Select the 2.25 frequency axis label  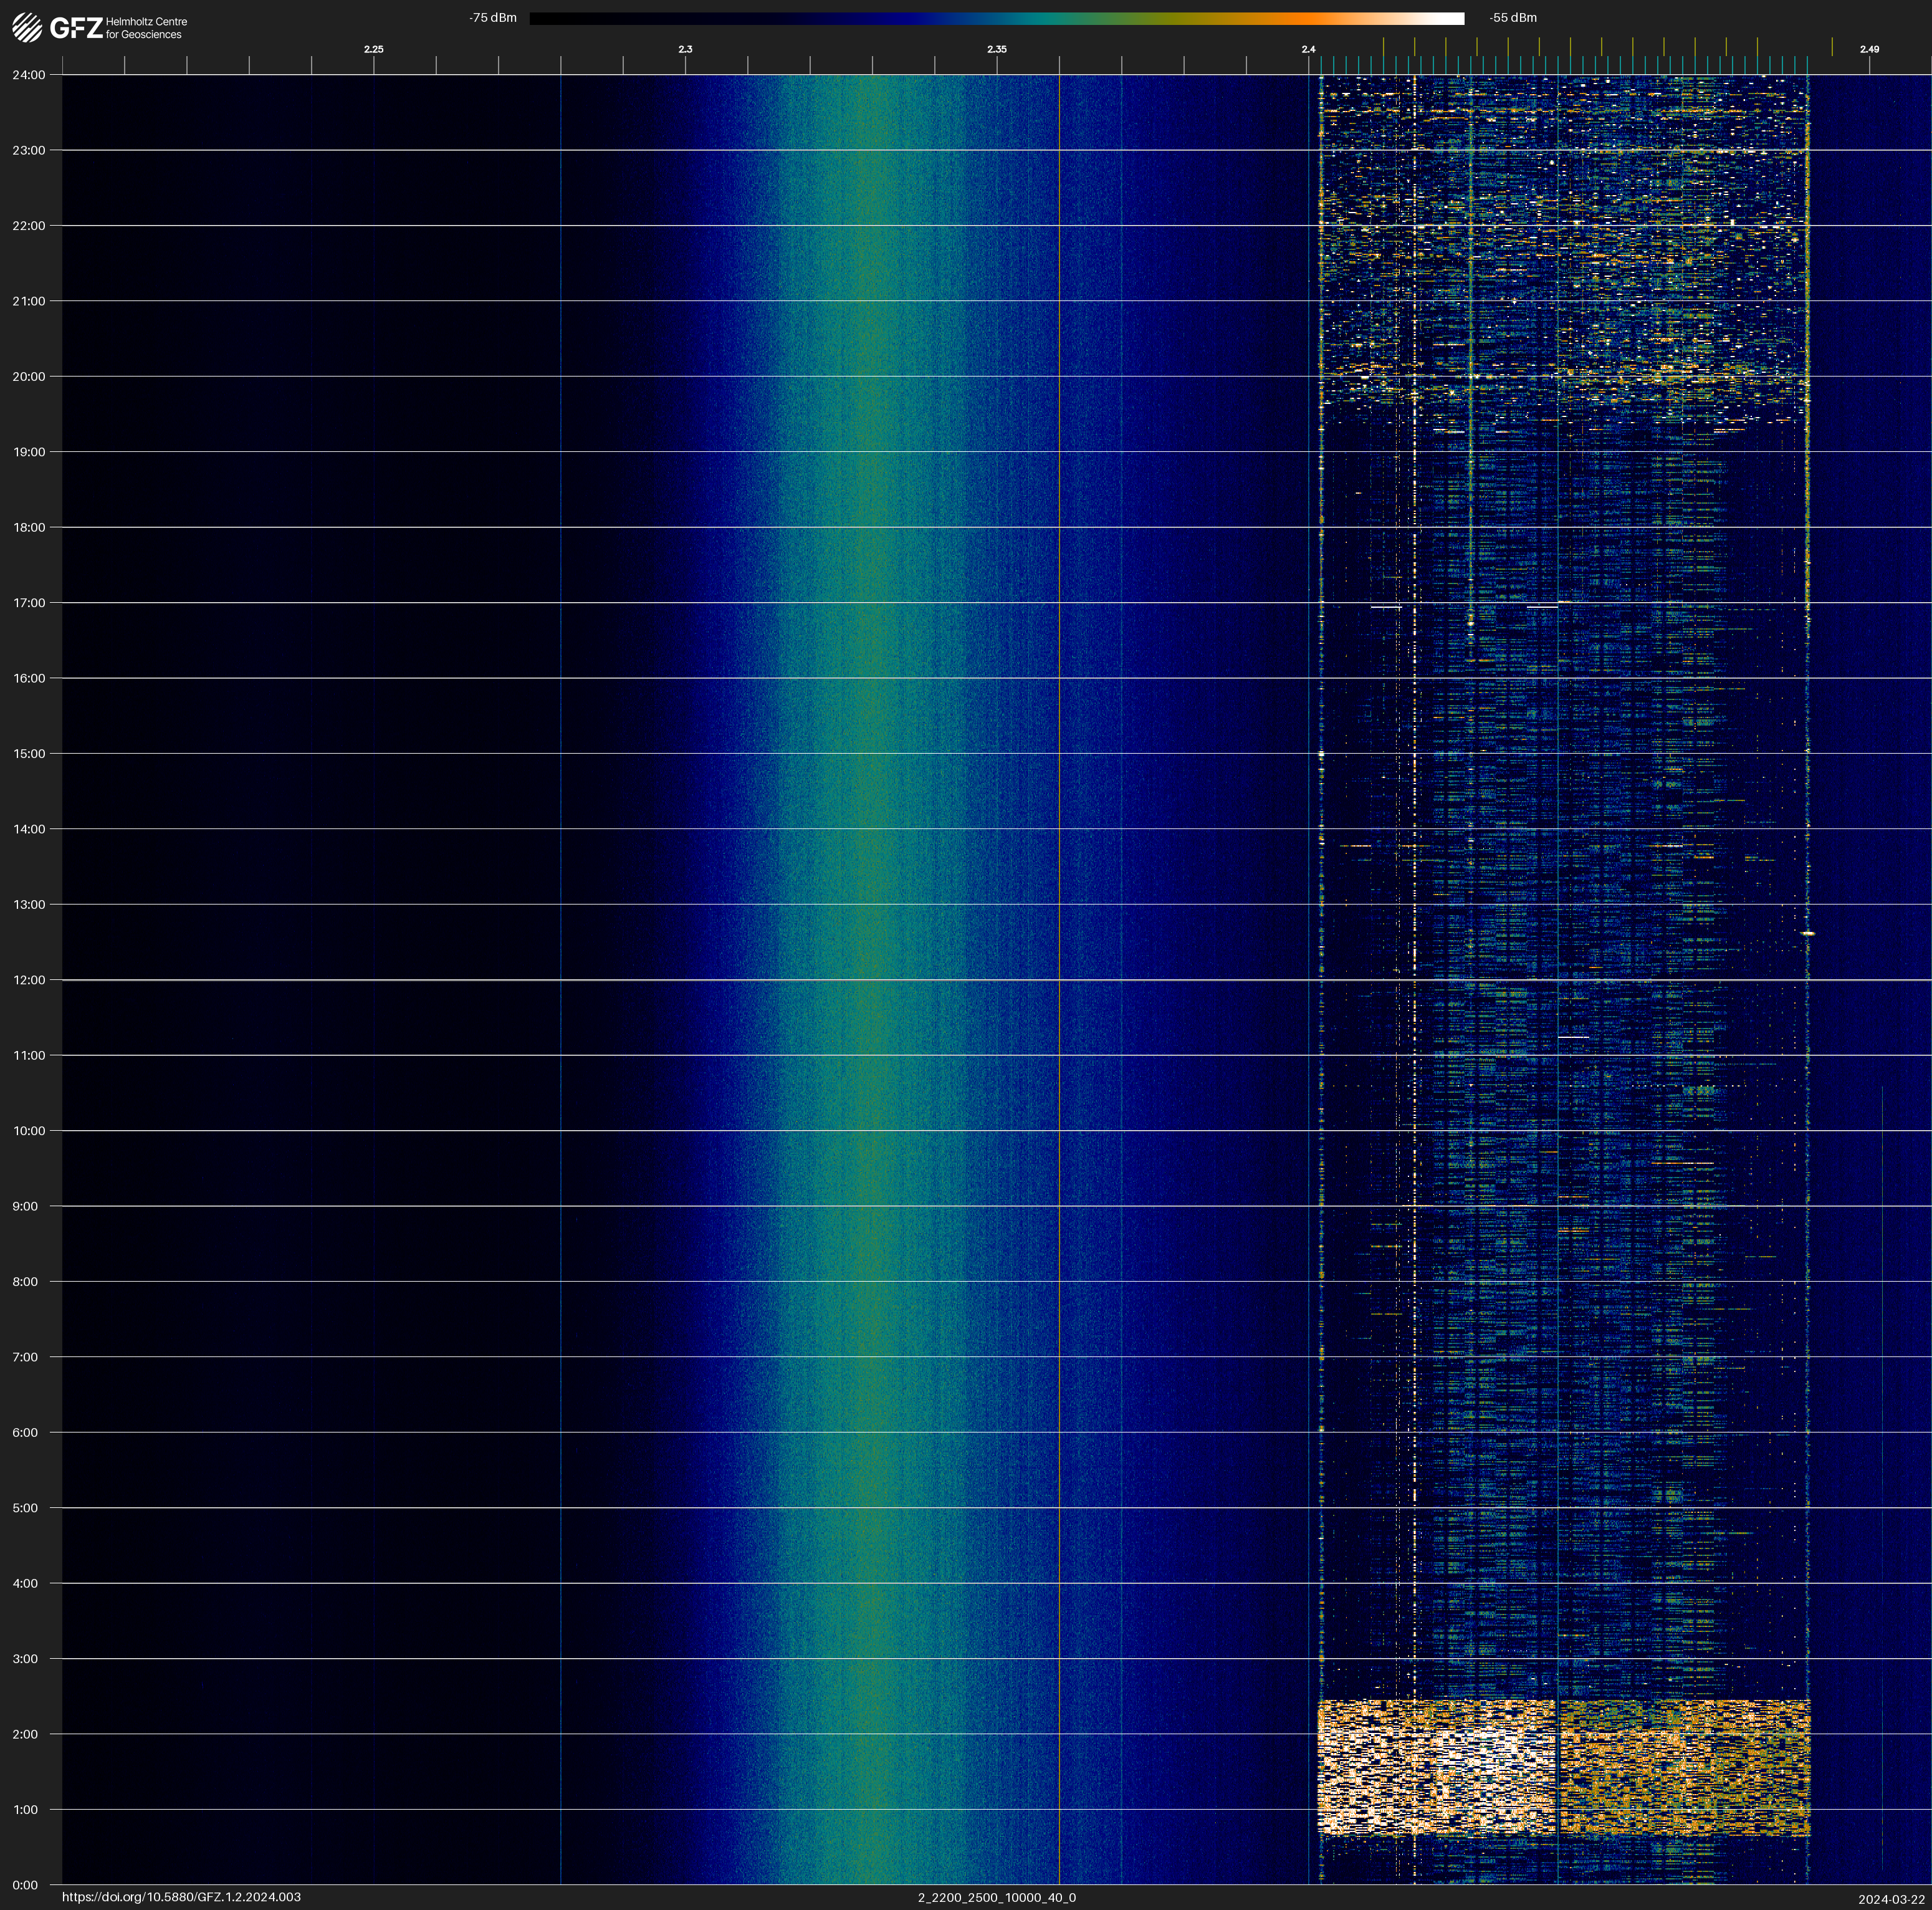(x=373, y=49)
